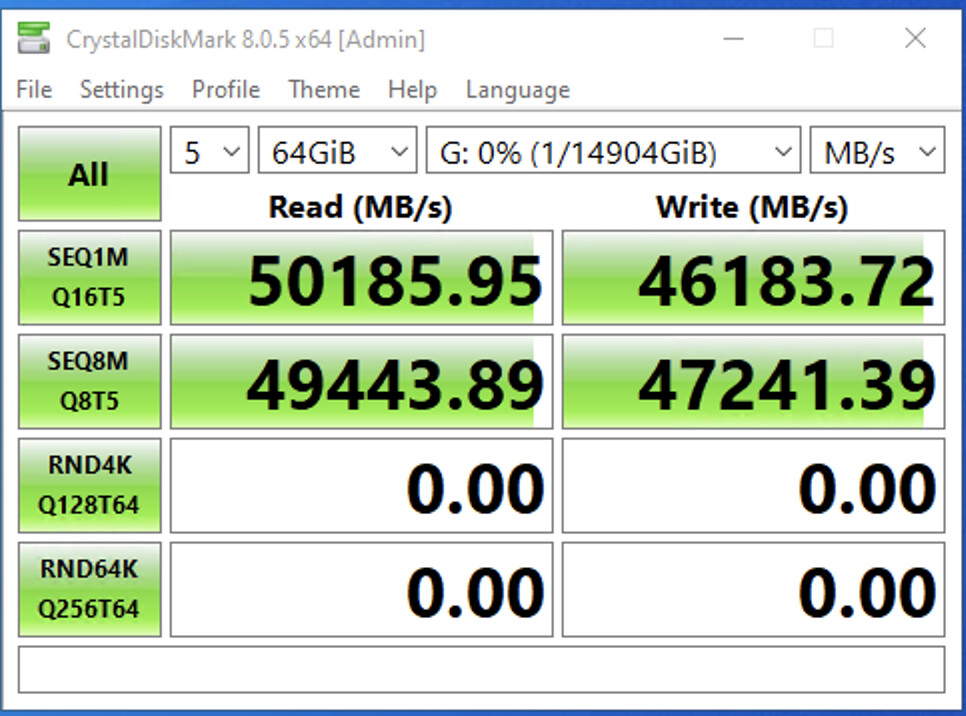This screenshot has width=966, height=716.
Task: Run the RND64K Q256T64 benchmark
Action: 89,589
